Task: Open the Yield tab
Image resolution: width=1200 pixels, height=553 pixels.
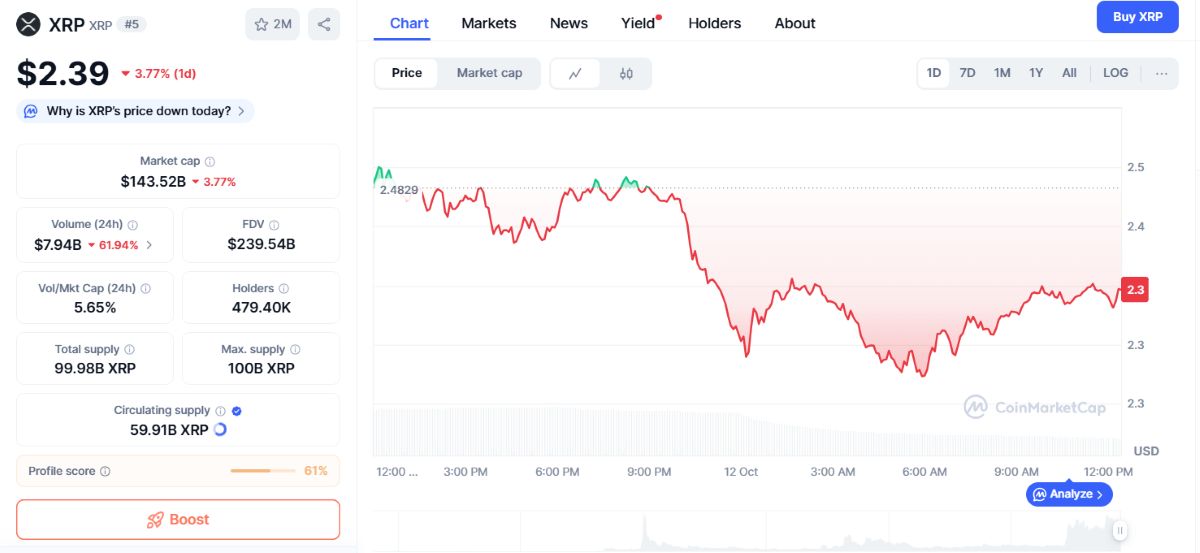Action: point(639,23)
